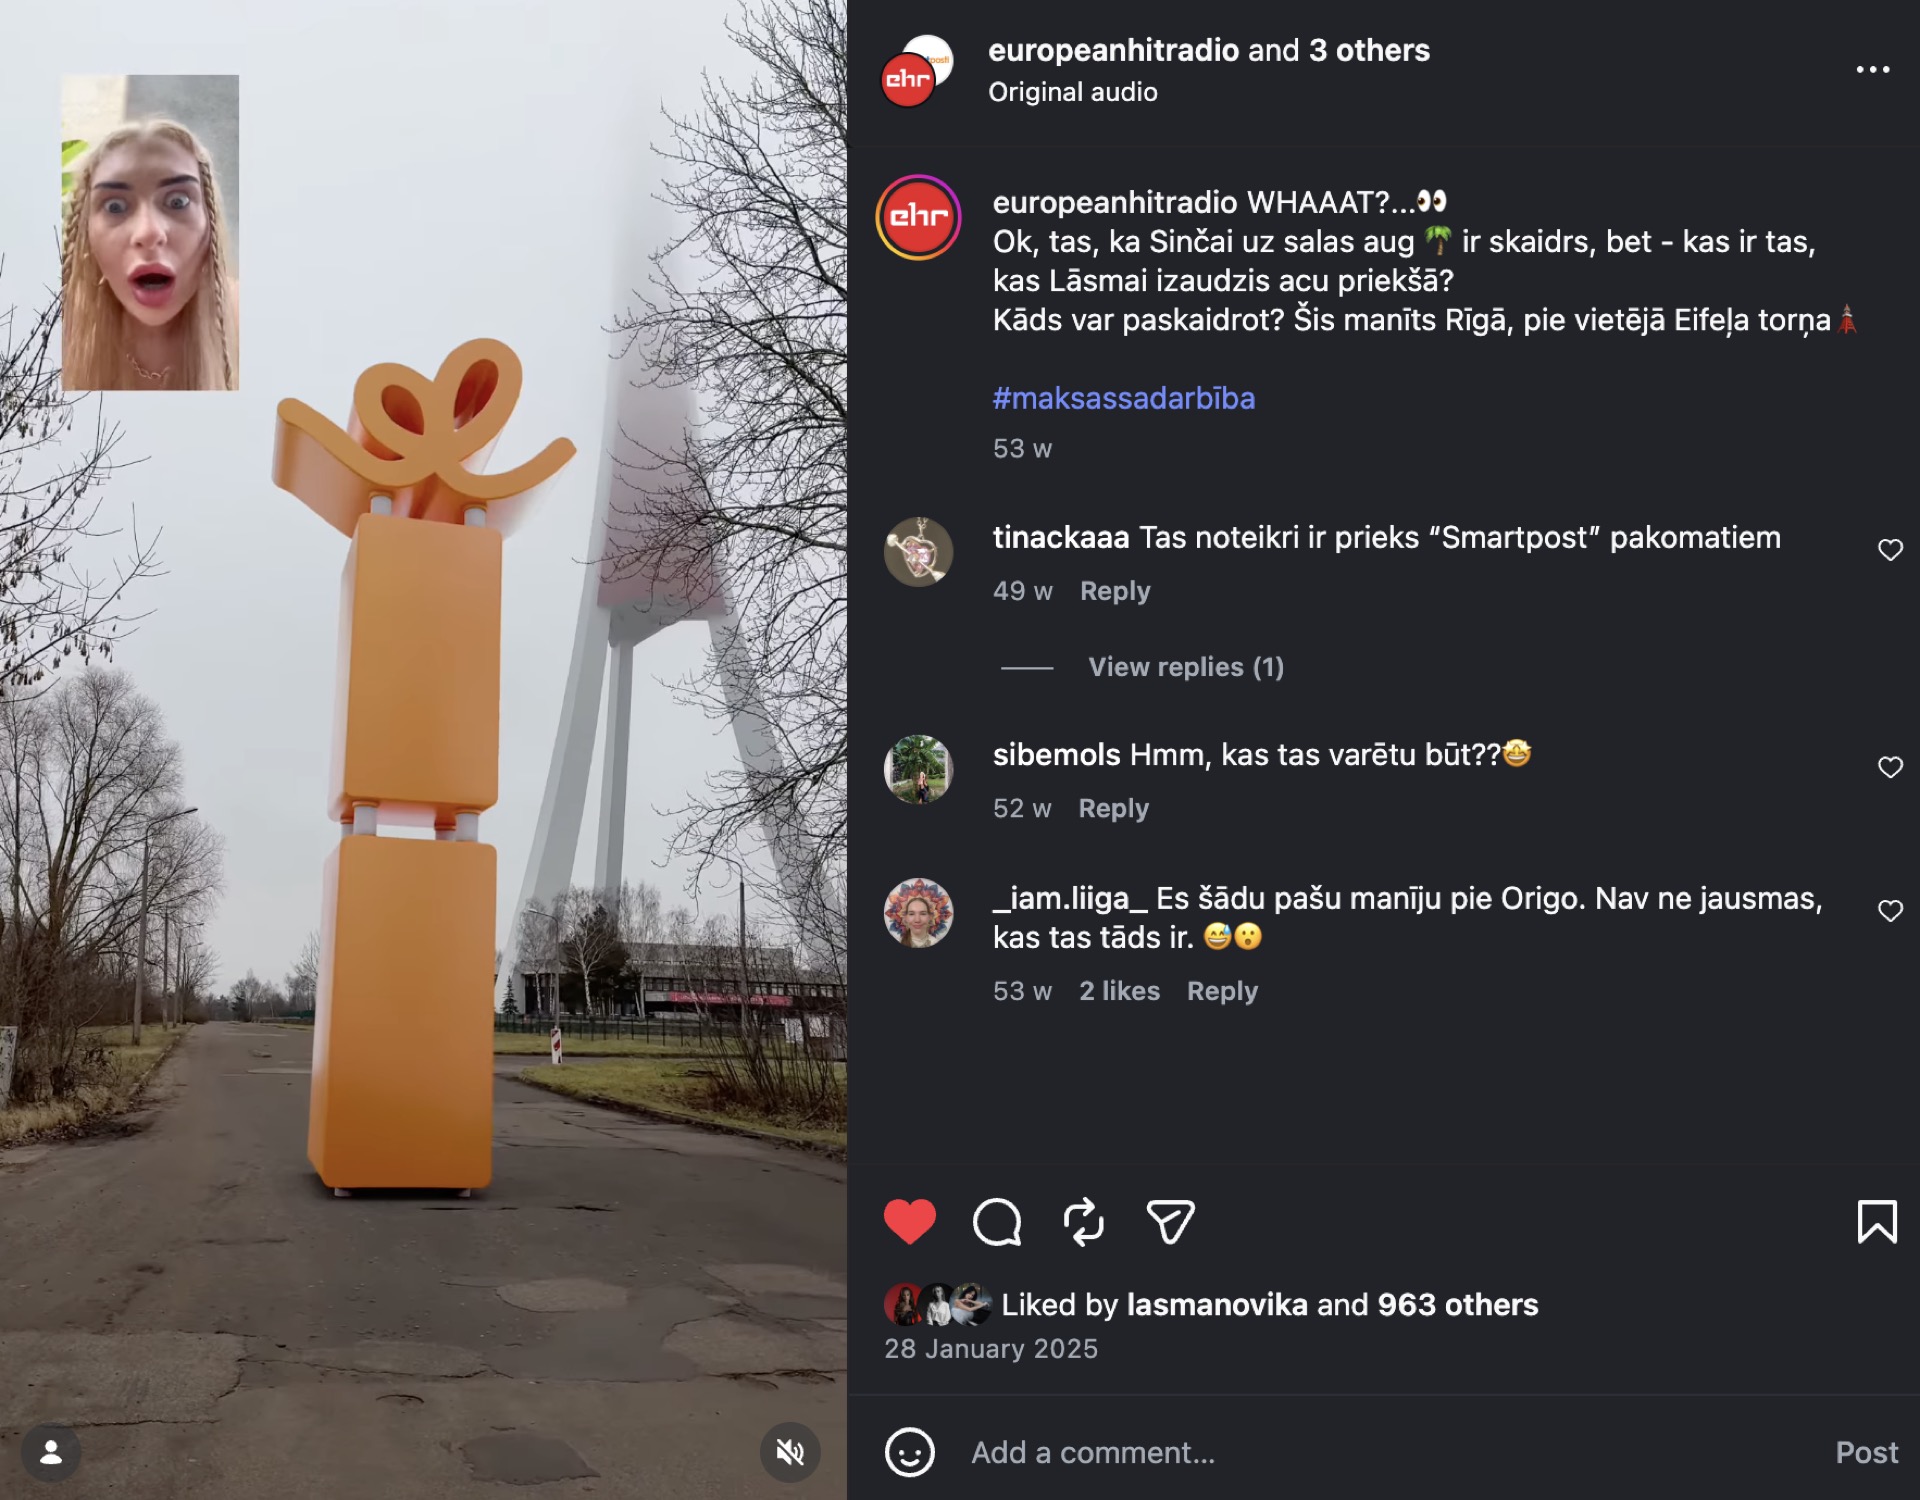Open the #maksassadarbība hashtag
Viewport: 1920px width, 1500px height.
click(1123, 398)
